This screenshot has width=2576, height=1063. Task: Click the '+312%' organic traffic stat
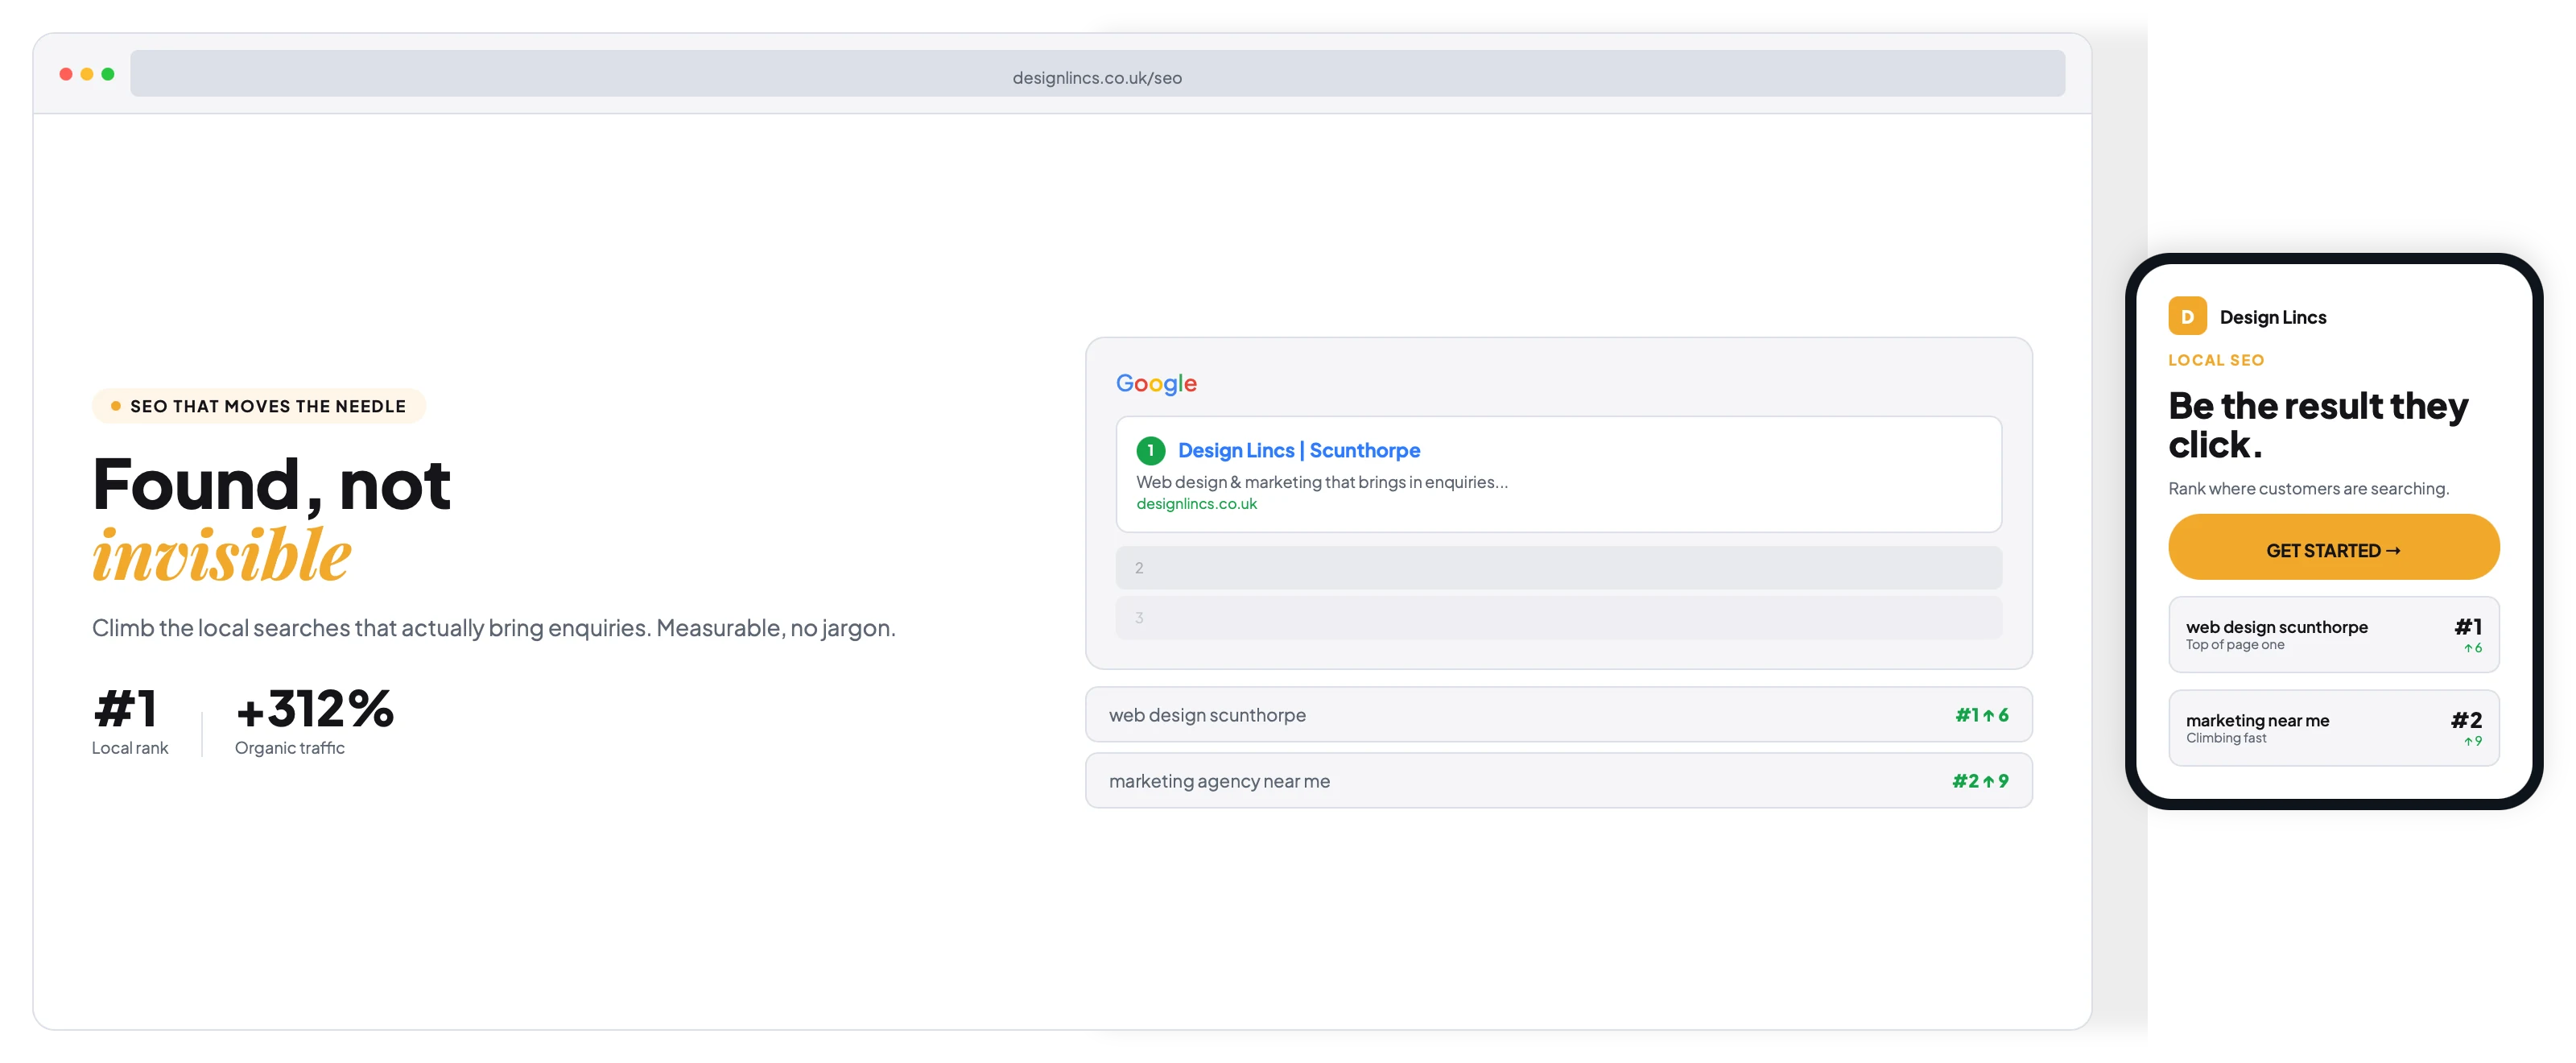(x=314, y=709)
